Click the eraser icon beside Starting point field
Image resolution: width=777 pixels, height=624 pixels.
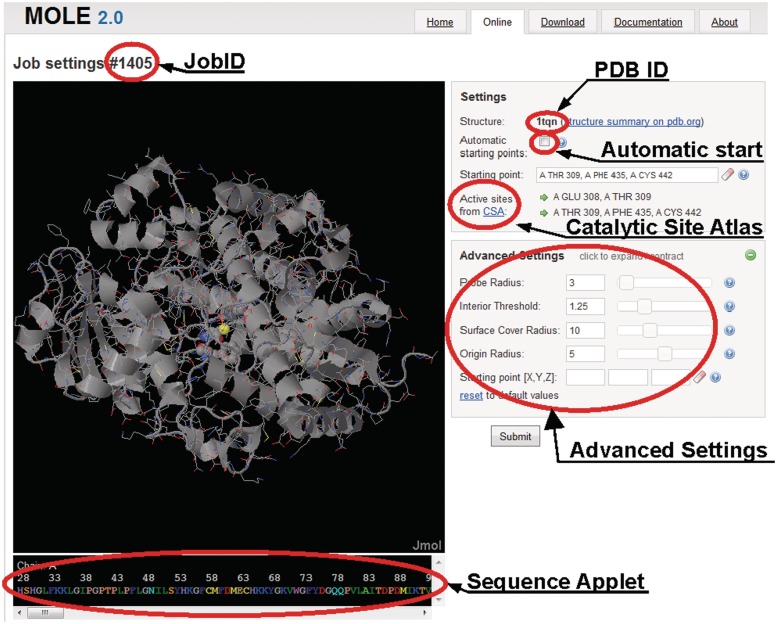pyautogui.click(x=728, y=174)
